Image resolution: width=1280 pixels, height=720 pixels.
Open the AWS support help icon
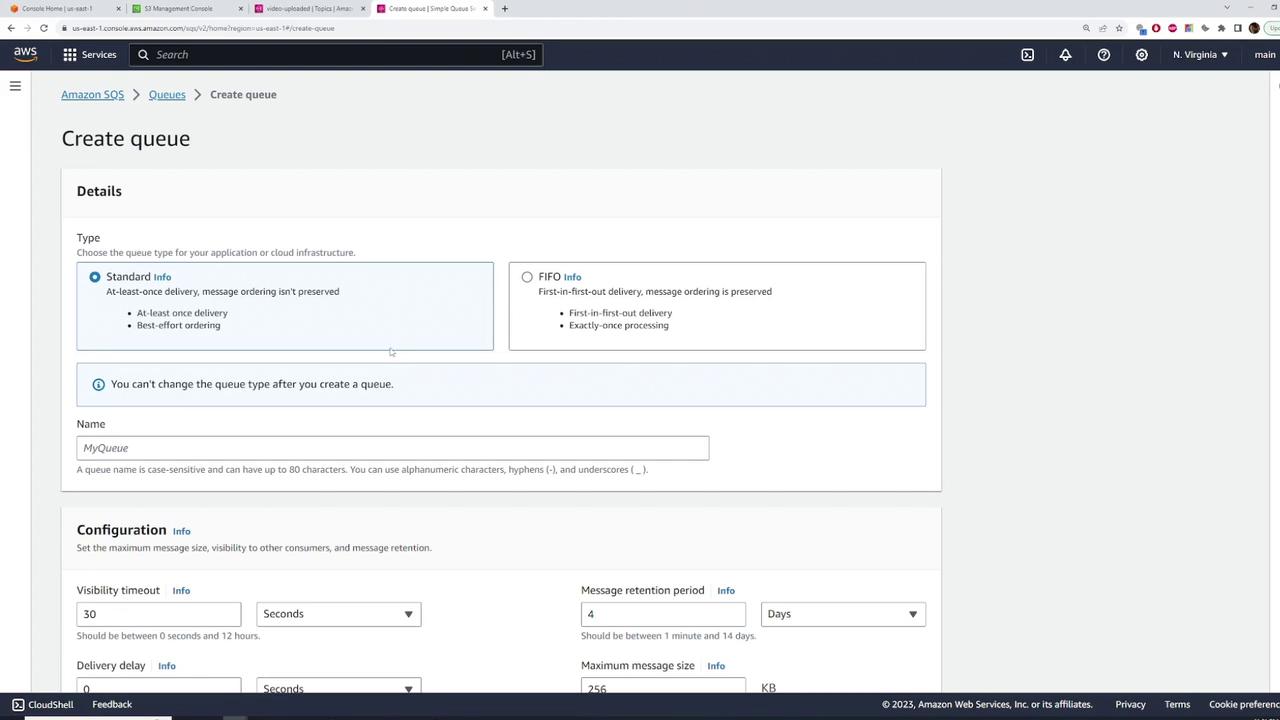pos(1104,55)
